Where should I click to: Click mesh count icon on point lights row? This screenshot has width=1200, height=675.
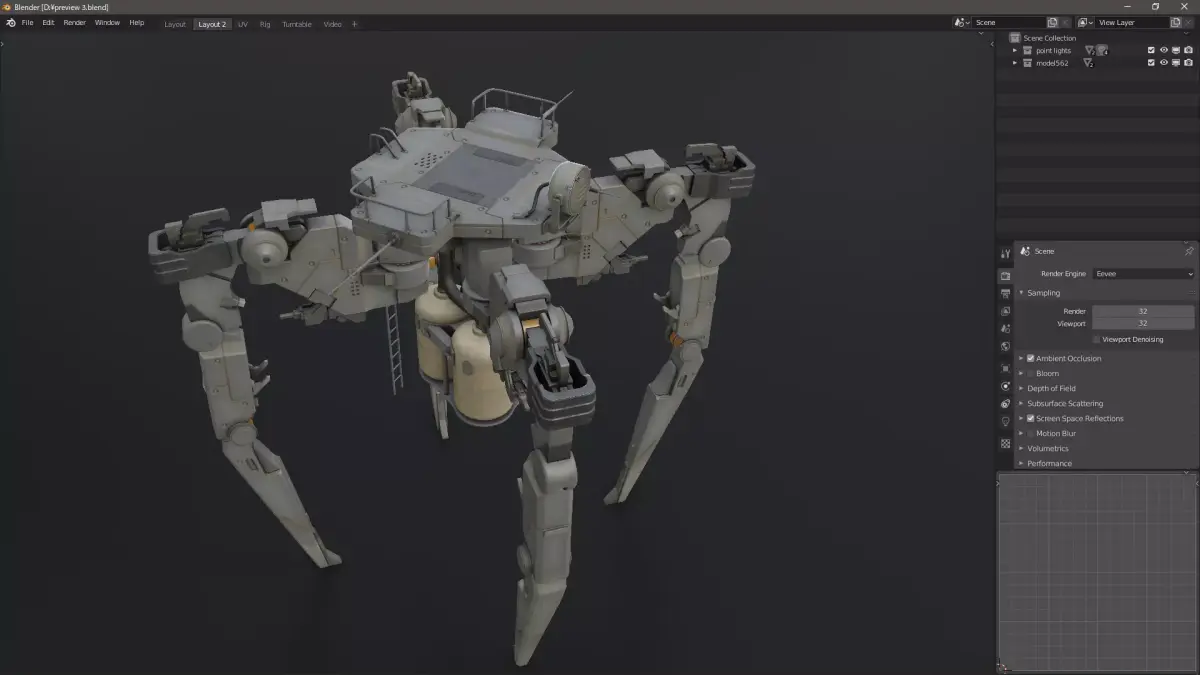click(1090, 51)
